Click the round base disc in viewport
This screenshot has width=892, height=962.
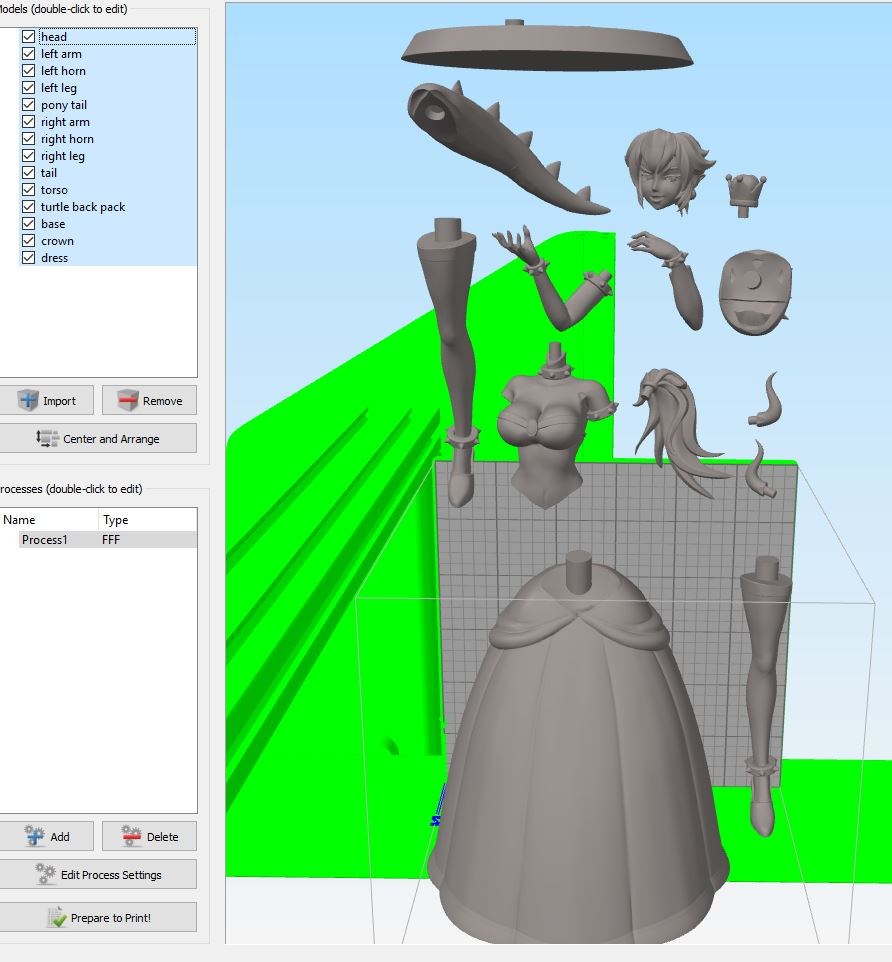[547, 47]
